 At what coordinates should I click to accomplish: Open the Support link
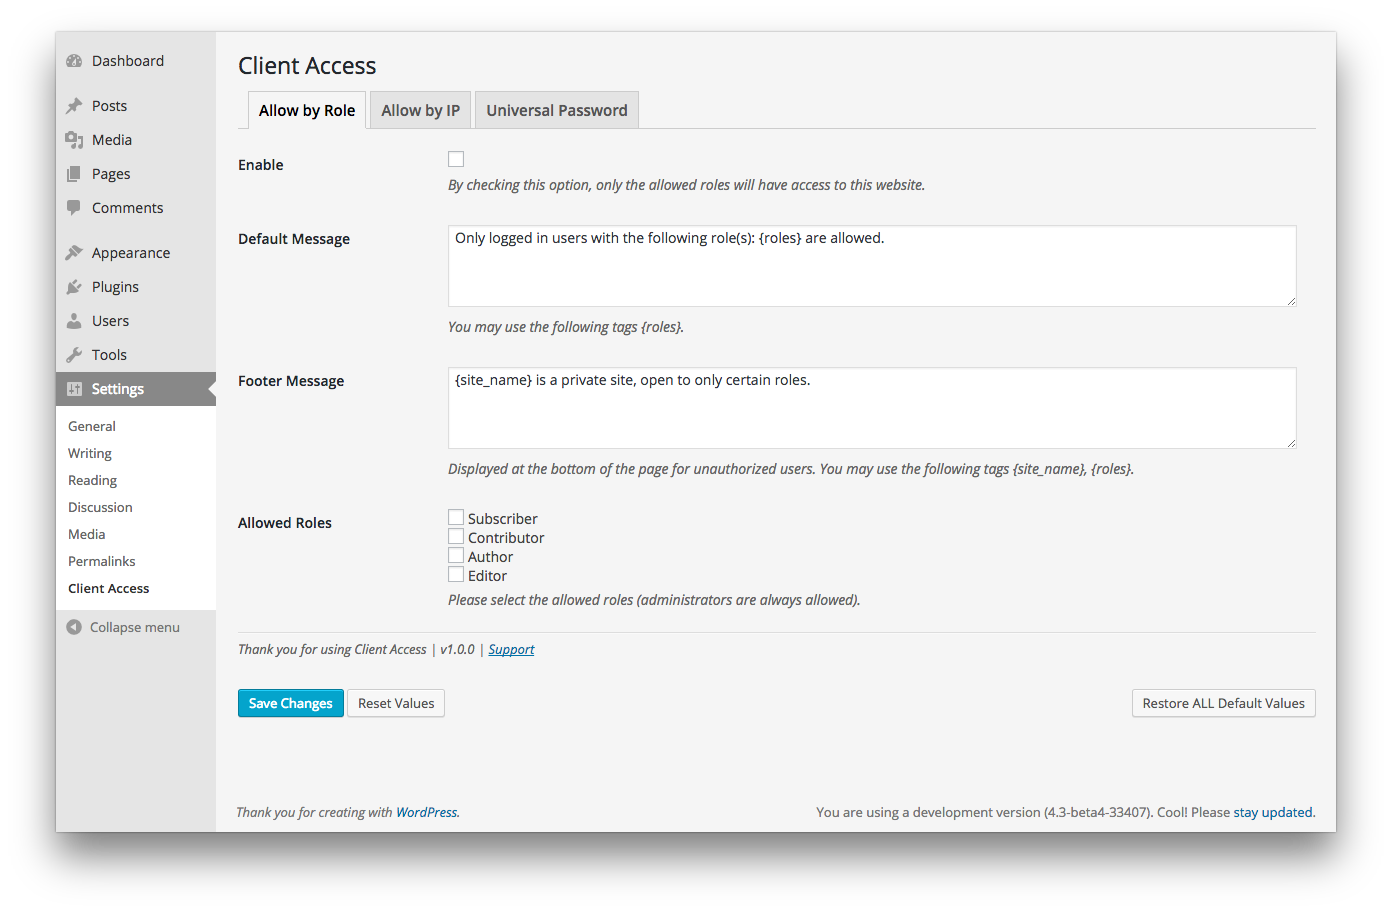point(511,649)
